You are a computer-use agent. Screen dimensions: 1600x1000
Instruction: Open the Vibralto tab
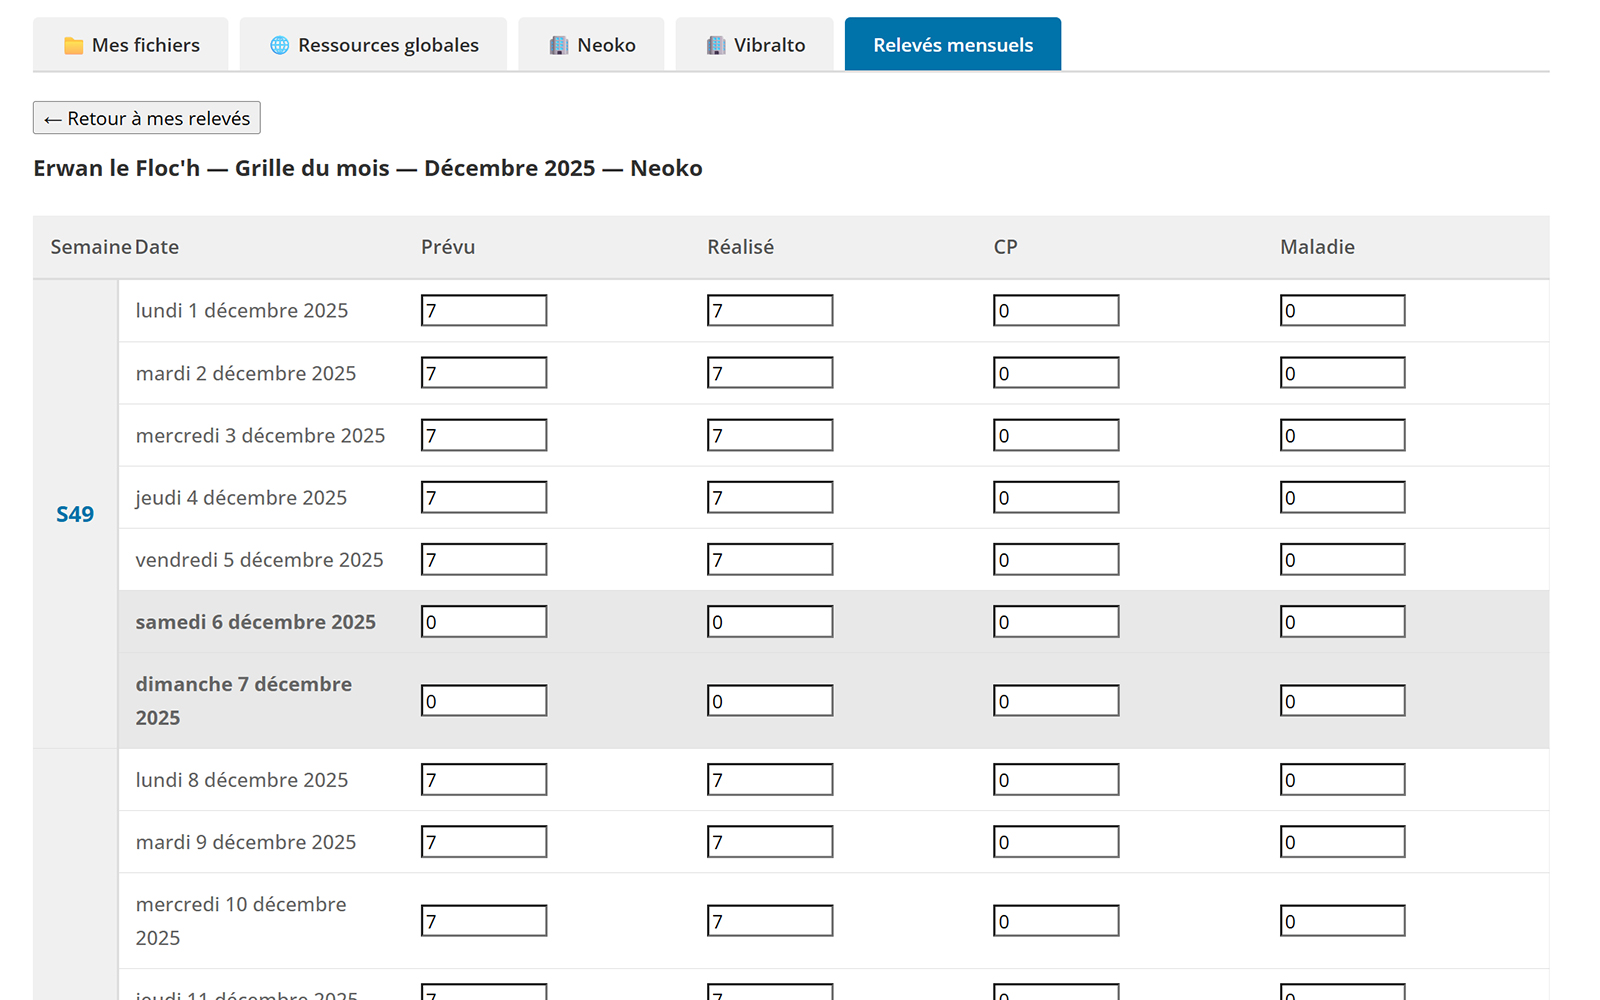click(x=754, y=44)
